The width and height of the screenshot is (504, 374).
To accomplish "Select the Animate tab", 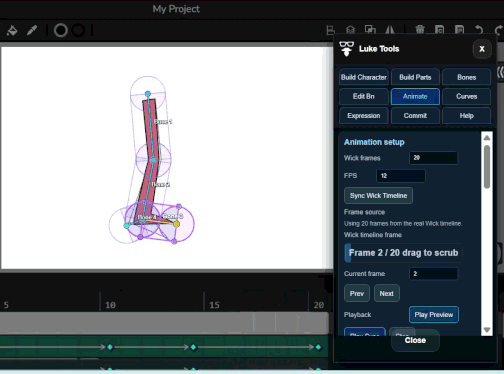I will click(x=415, y=97).
